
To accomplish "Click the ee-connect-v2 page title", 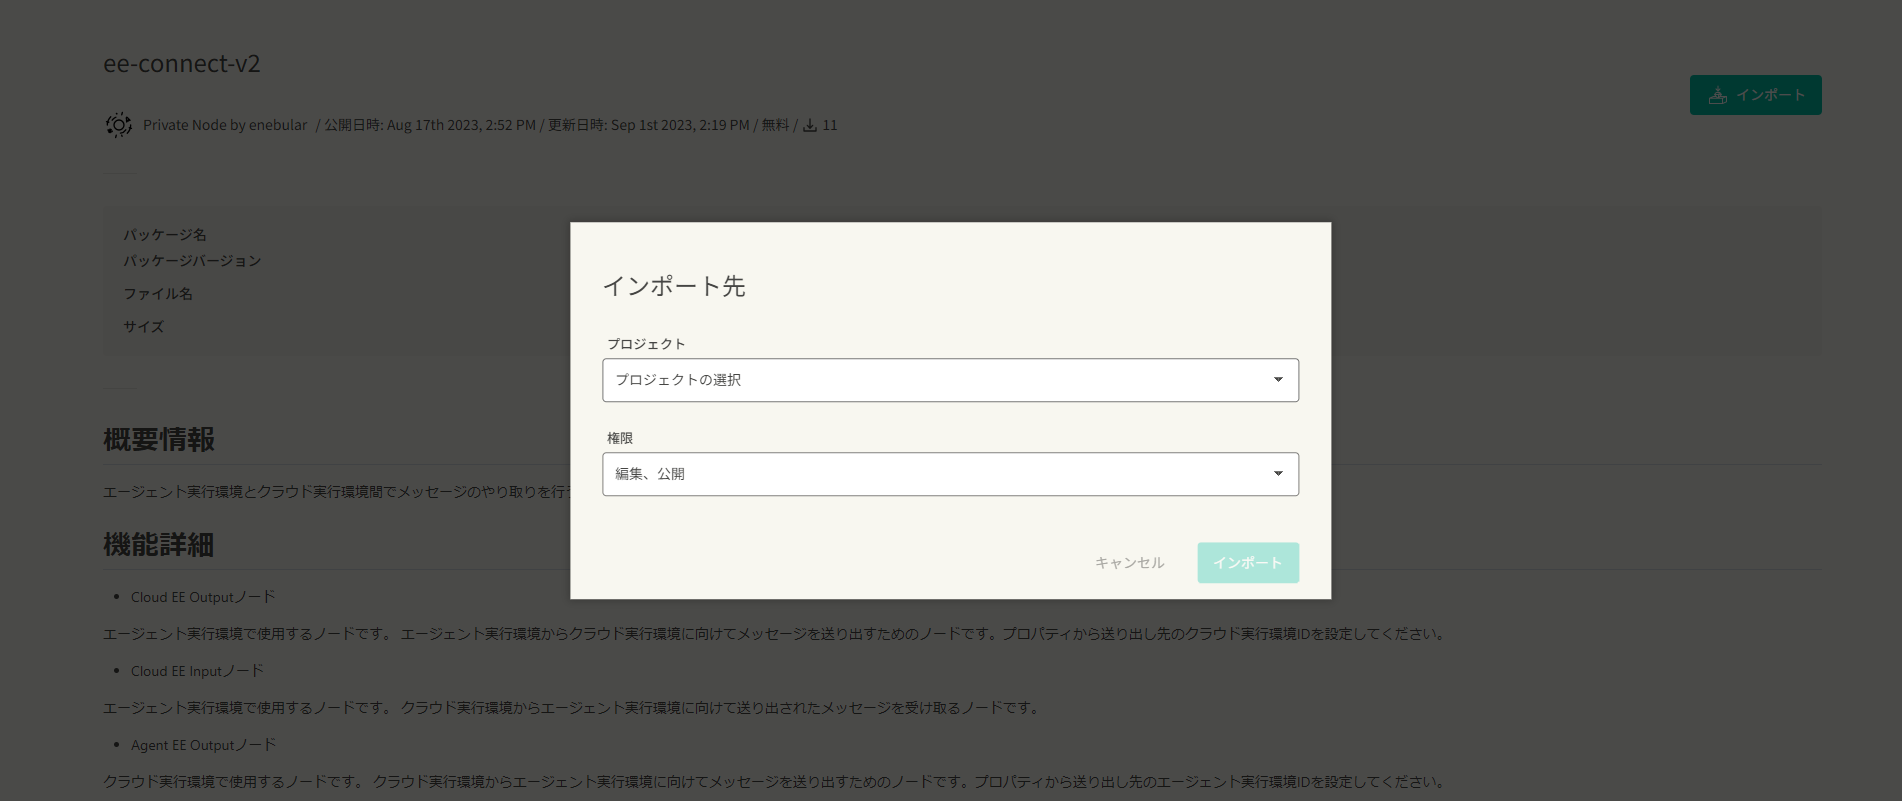I will 182,64.
